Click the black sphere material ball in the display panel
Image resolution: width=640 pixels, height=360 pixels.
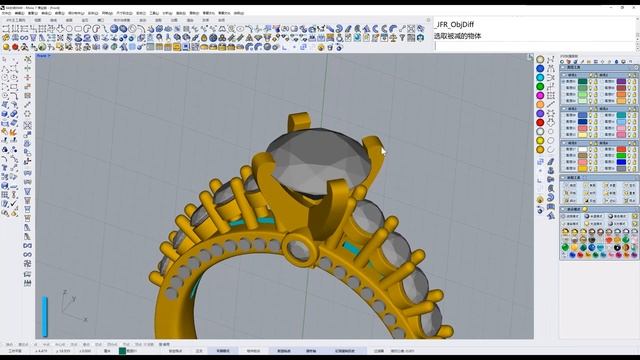pyautogui.click(x=618, y=248)
